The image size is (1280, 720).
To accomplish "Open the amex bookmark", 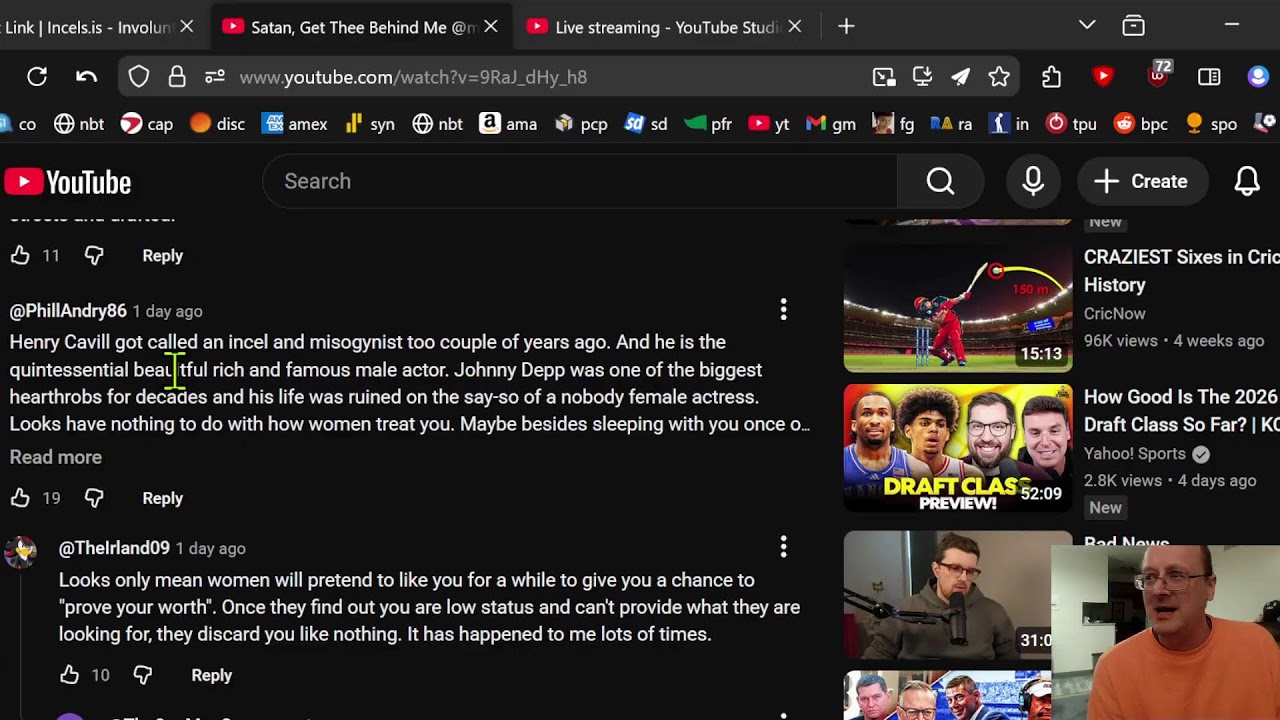I will coord(295,124).
